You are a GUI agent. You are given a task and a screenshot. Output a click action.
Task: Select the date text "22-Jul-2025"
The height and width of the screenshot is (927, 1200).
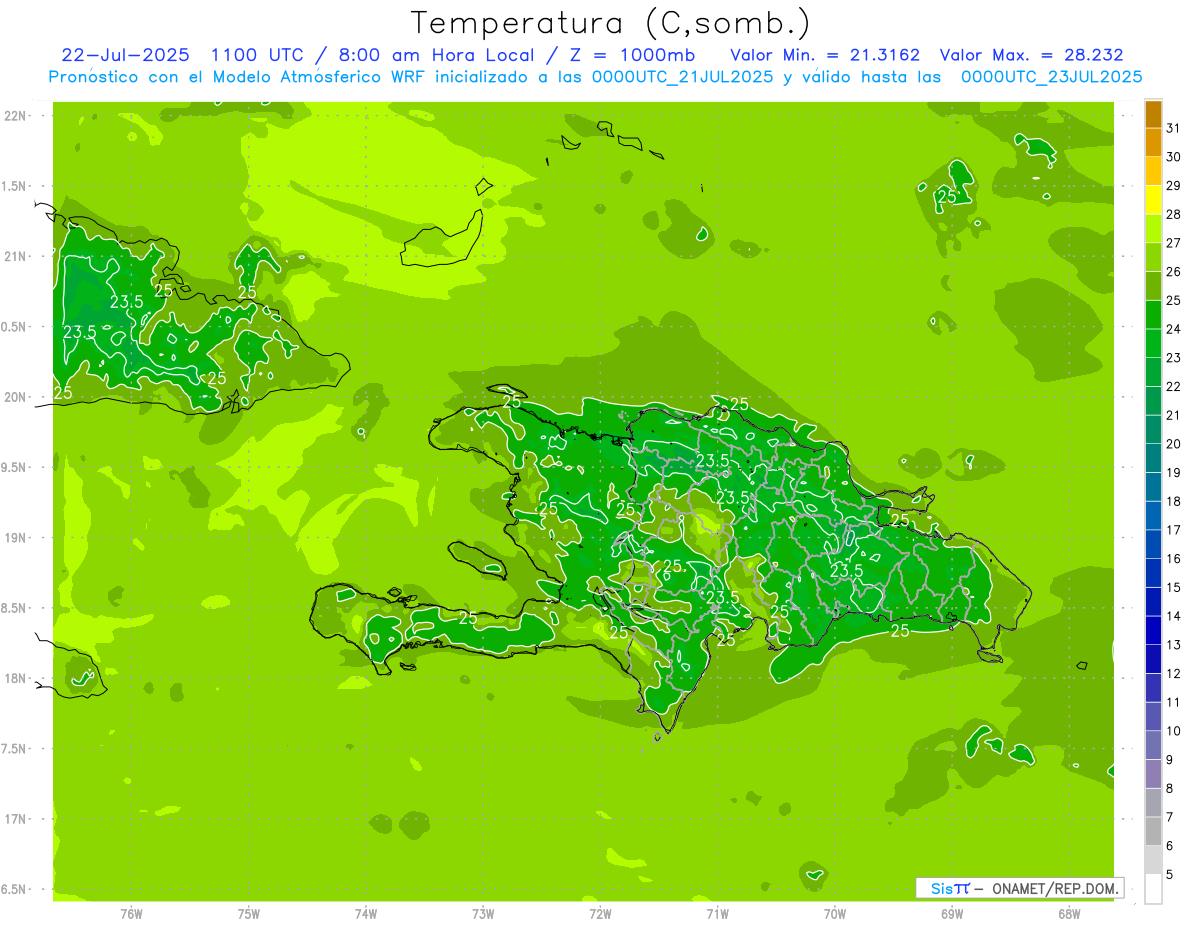tap(125, 55)
